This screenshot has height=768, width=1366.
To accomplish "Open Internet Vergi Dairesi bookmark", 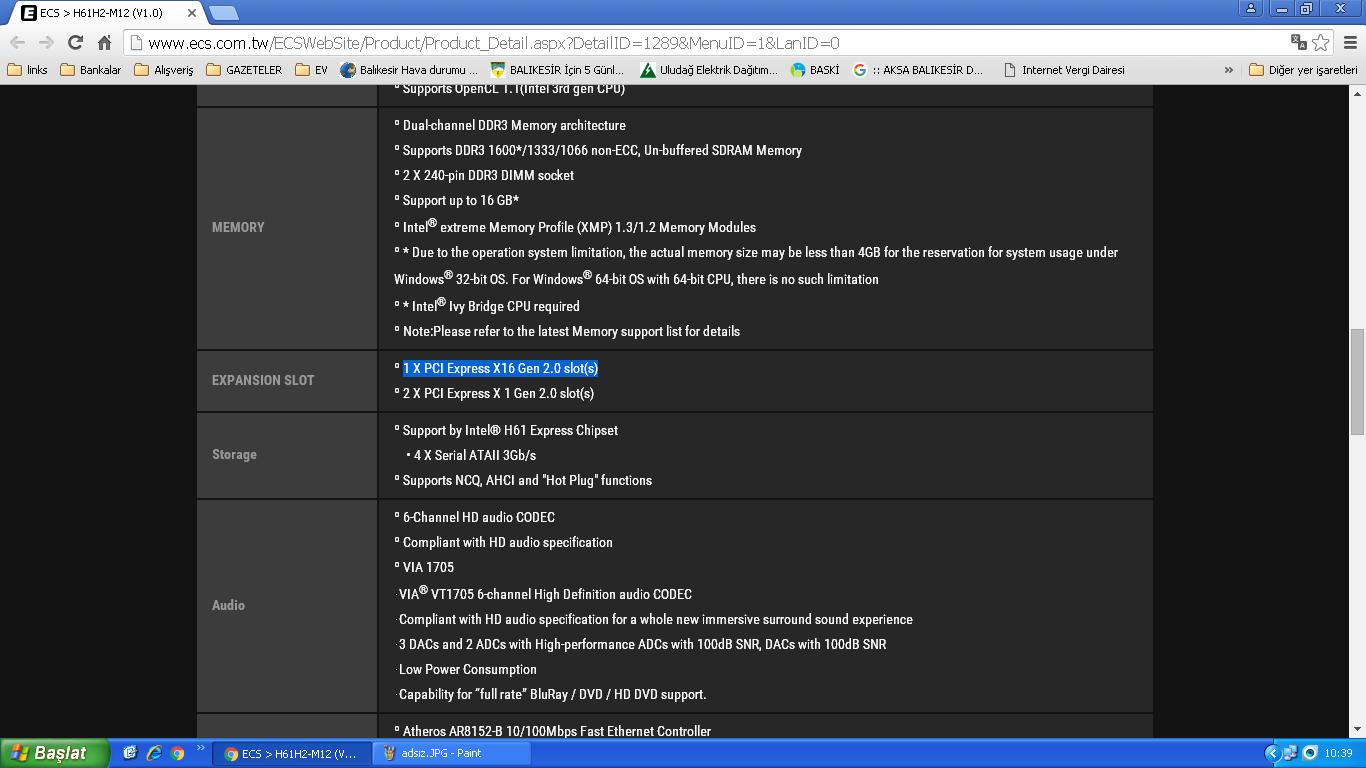I will click(x=1064, y=70).
